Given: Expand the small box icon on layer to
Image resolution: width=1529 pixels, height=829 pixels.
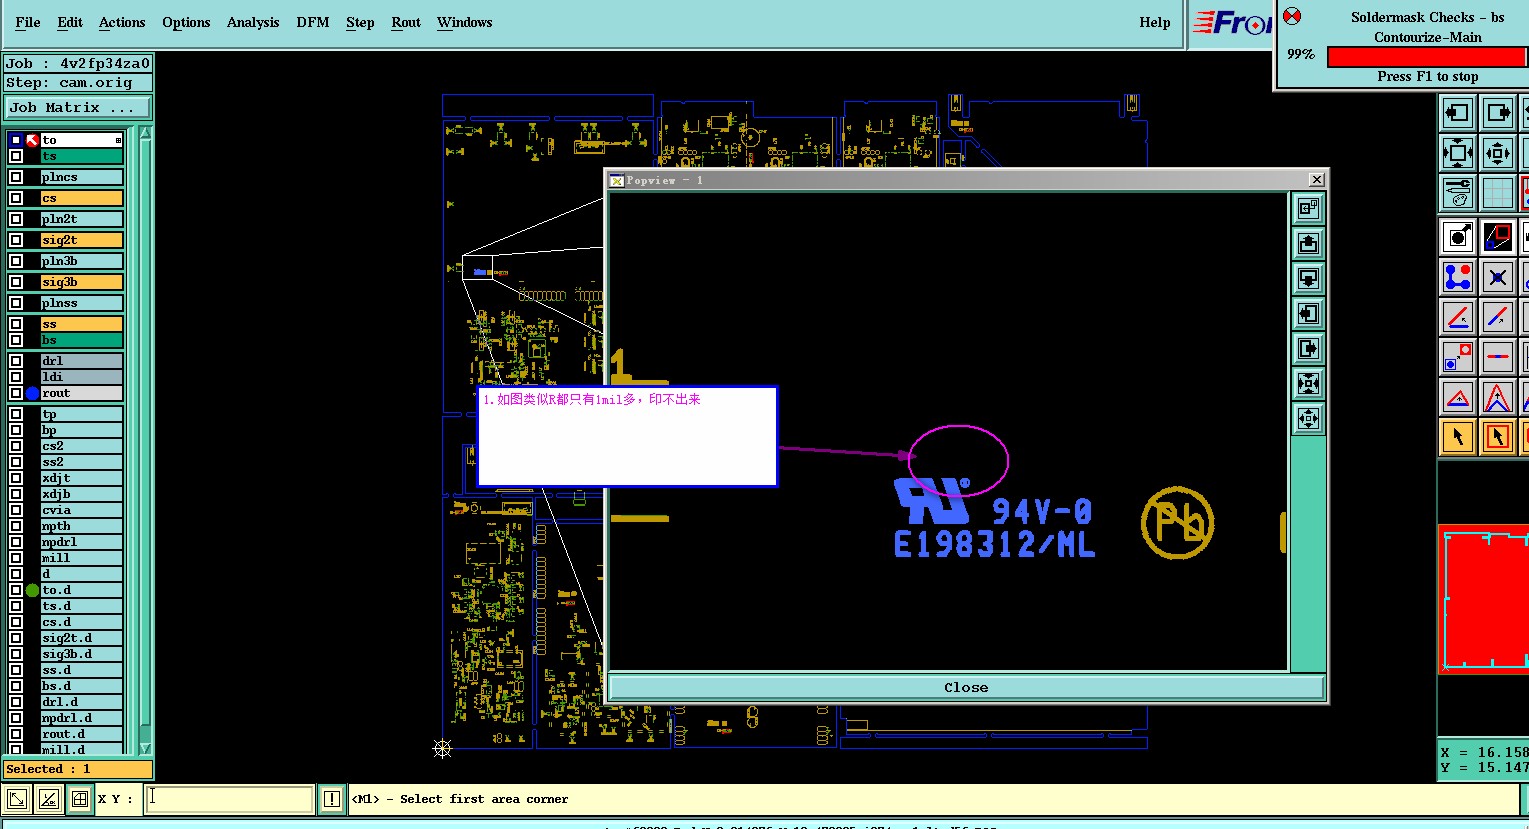Looking at the screenshot, I should (x=118, y=140).
